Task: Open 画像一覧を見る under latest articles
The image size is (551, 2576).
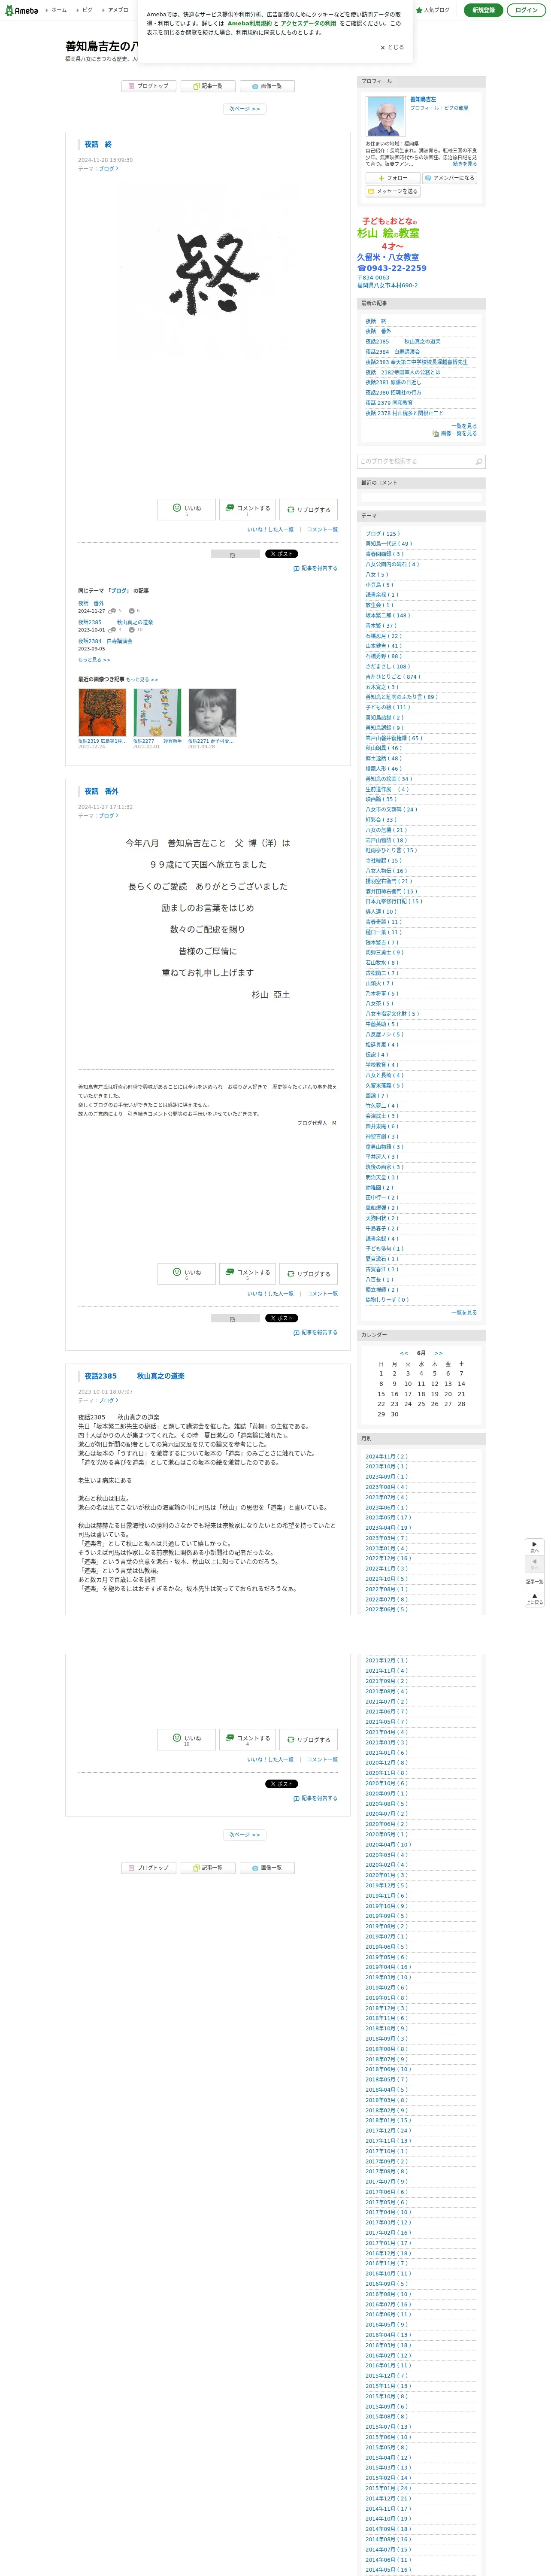Action: point(454,434)
